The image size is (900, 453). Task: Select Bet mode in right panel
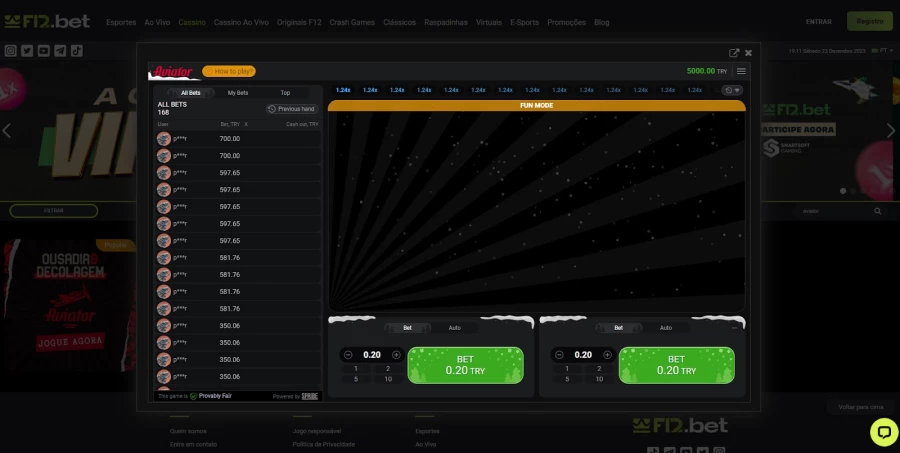point(618,328)
